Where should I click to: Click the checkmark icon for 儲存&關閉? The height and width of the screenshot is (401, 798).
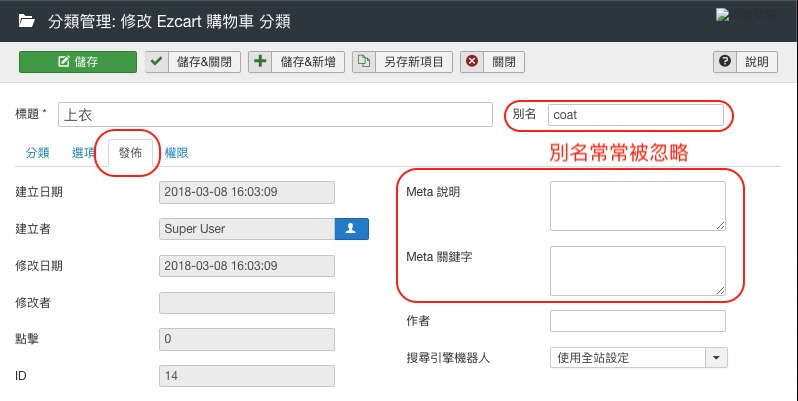pos(158,62)
